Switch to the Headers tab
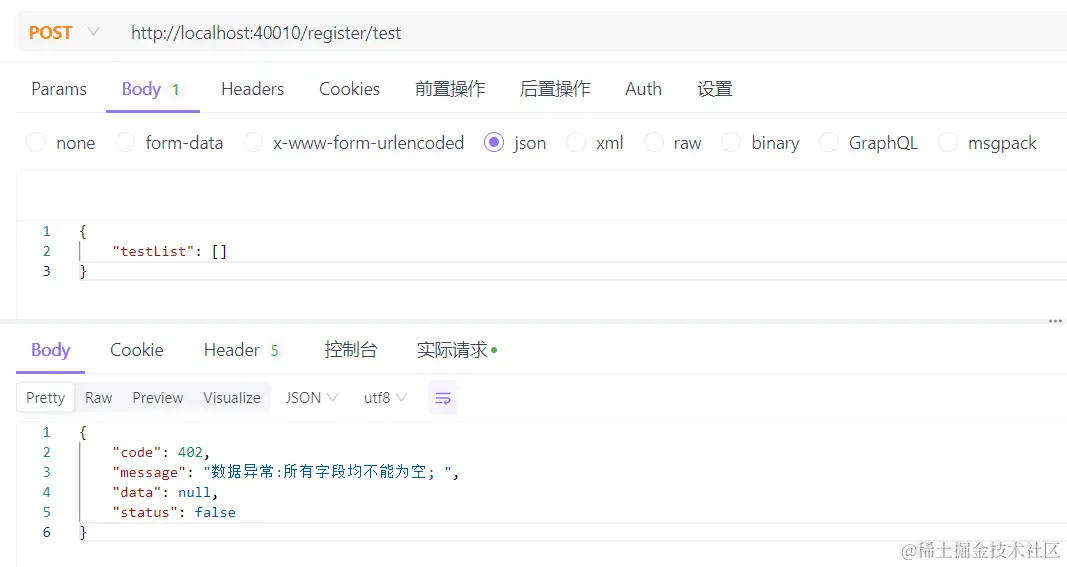 [x=252, y=89]
